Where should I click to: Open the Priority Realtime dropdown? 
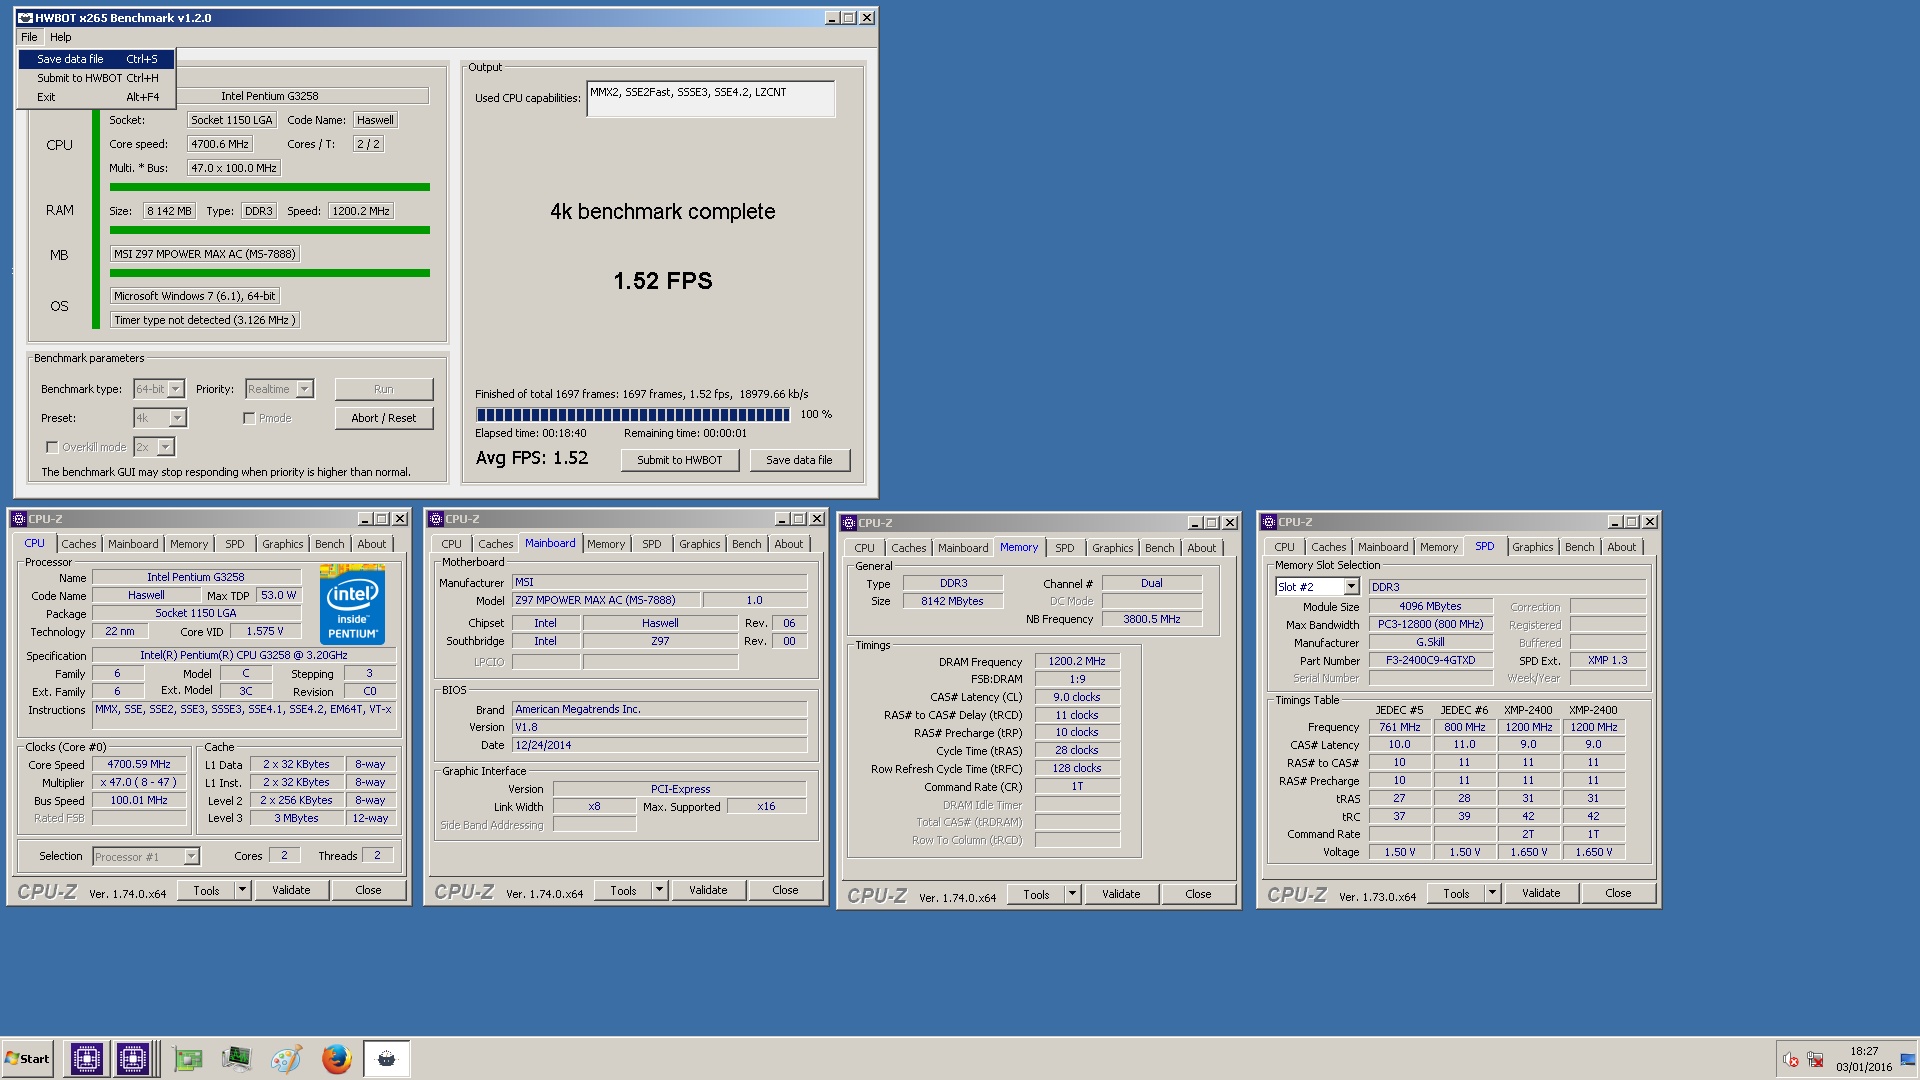pos(305,389)
